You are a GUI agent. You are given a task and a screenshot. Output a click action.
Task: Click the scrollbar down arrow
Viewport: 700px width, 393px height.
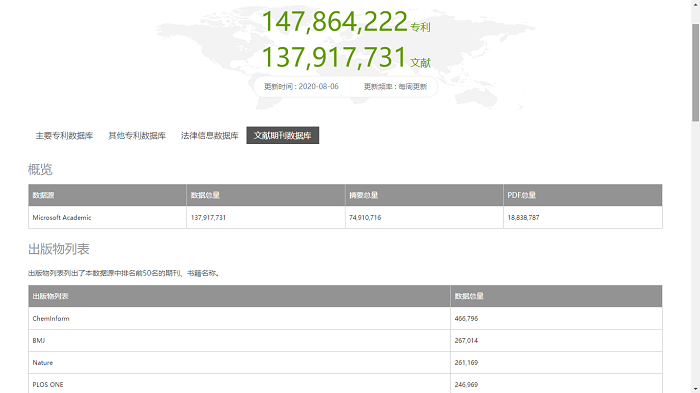(x=696, y=389)
